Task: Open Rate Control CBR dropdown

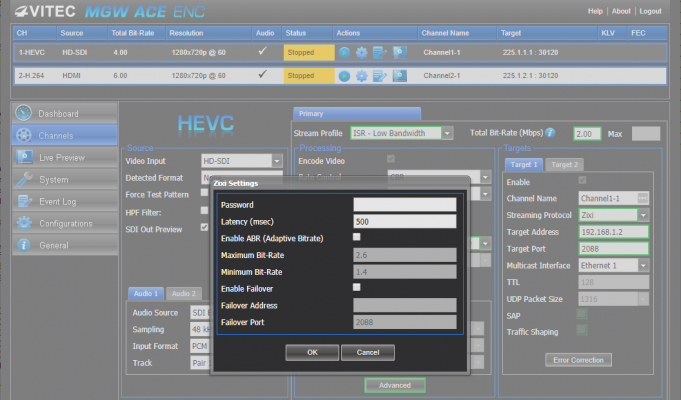Action: click(485, 177)
